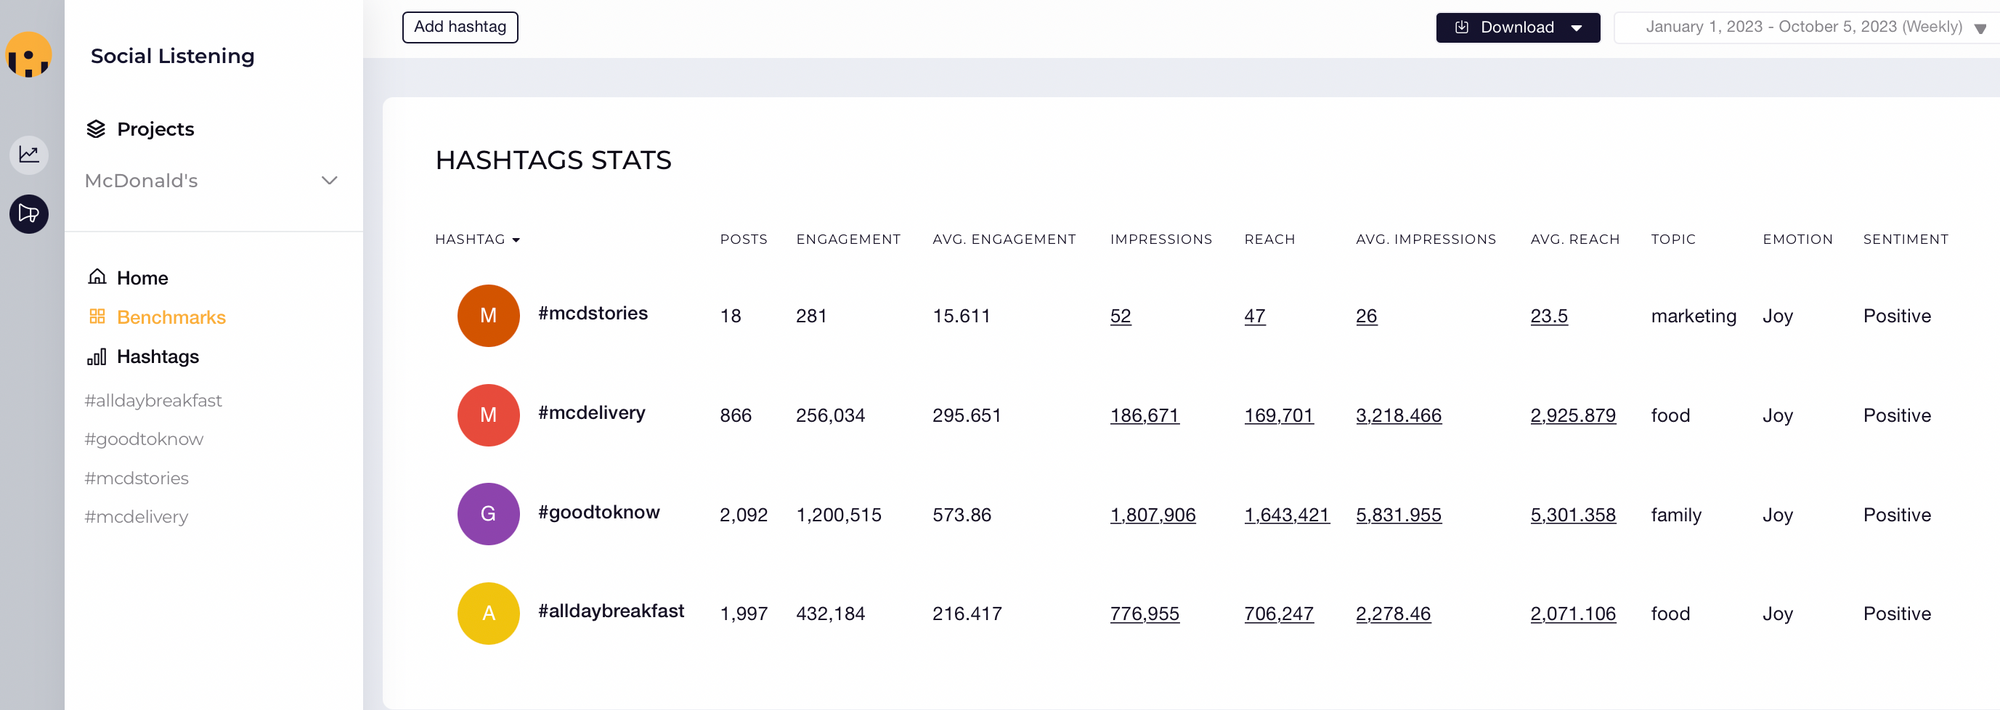Image resolution: width=2000 pixels, height=710 pixels.
Task: Click the AVG. IMPRESSIONS column header
Action: pos(1426,239)
